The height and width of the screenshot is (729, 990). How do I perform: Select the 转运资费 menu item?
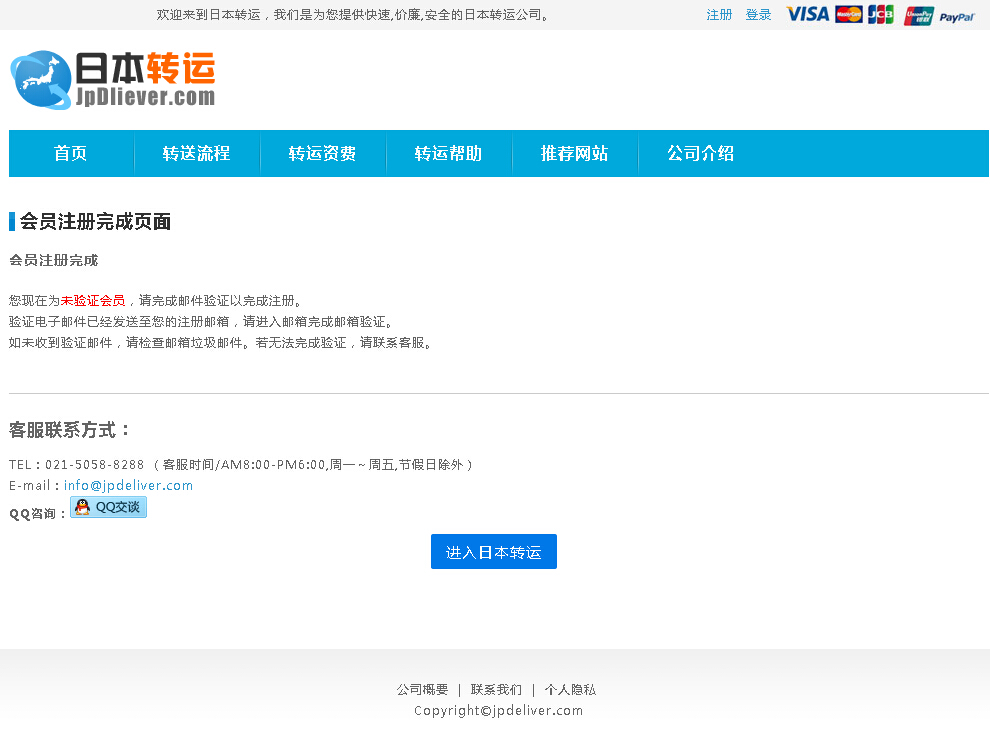[x=323, y=153]
